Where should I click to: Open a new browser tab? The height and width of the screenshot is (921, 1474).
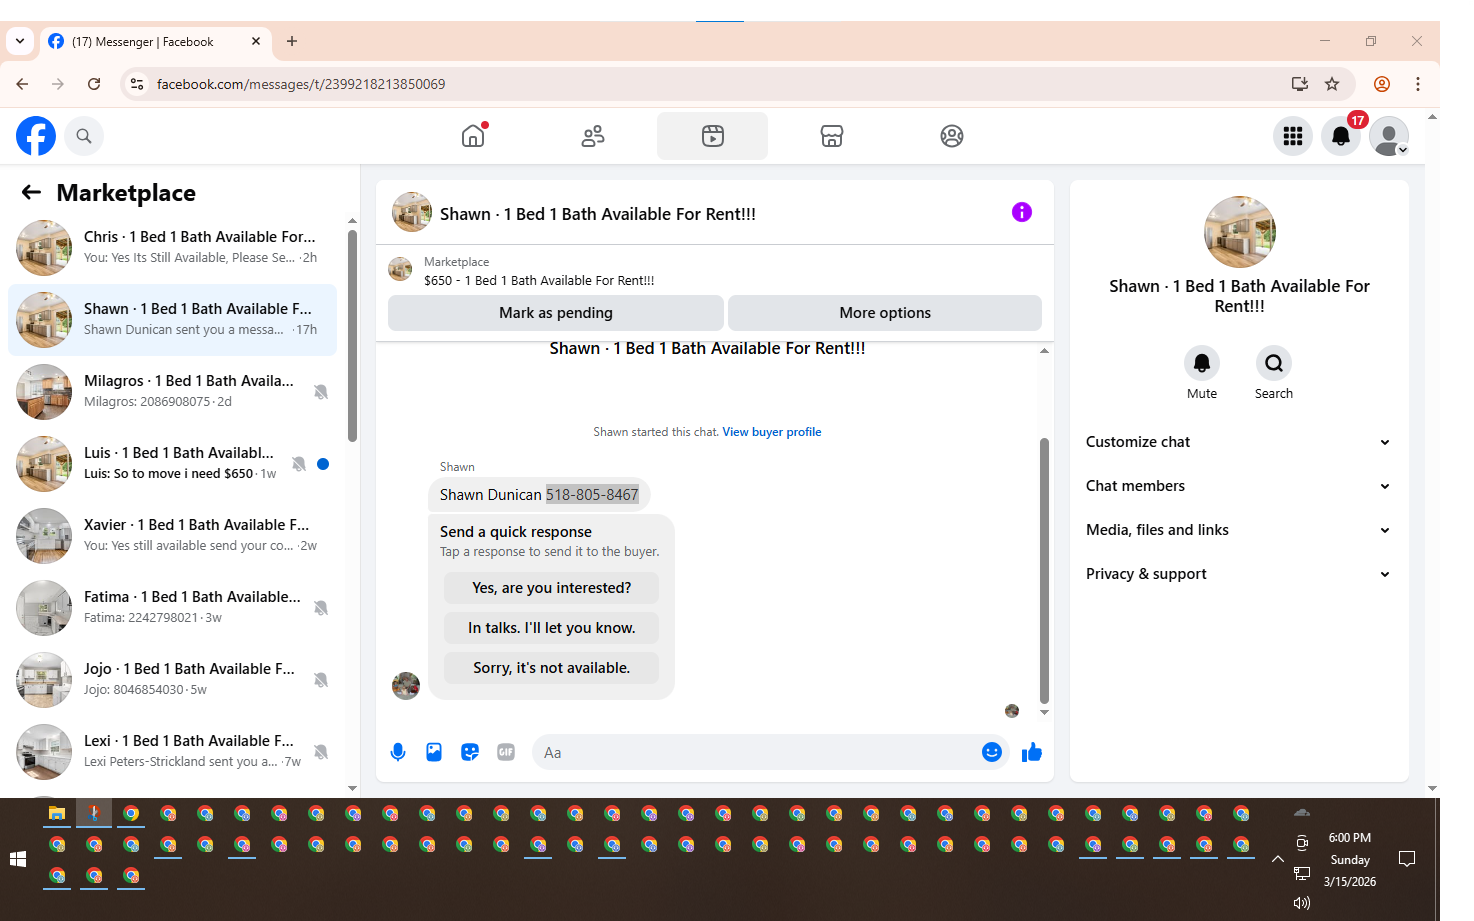coord(292,41)
